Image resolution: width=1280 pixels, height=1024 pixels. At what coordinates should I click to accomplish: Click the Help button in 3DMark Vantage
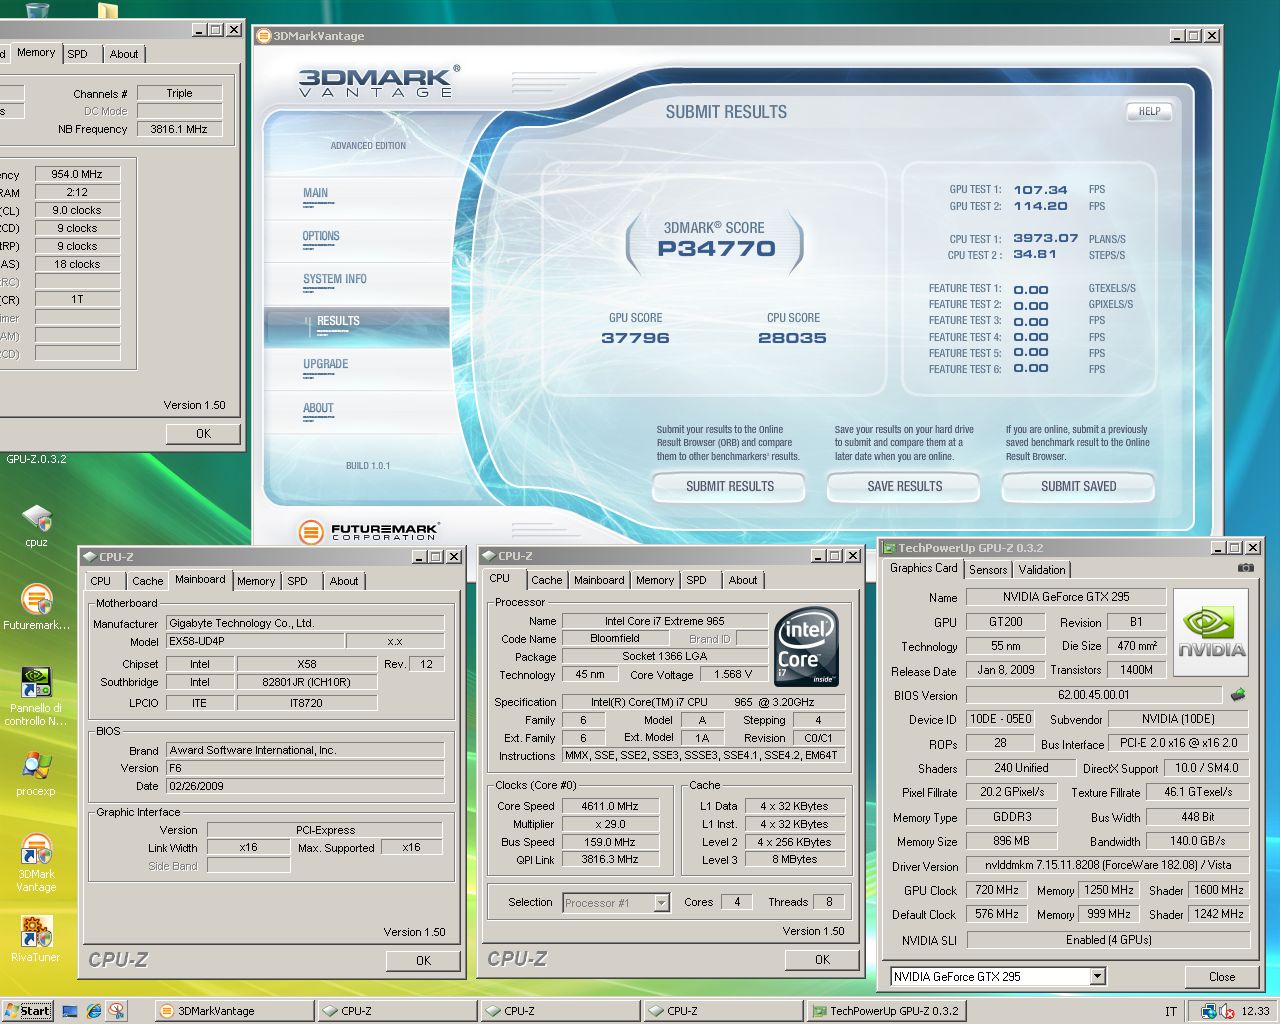[1149, 112]
